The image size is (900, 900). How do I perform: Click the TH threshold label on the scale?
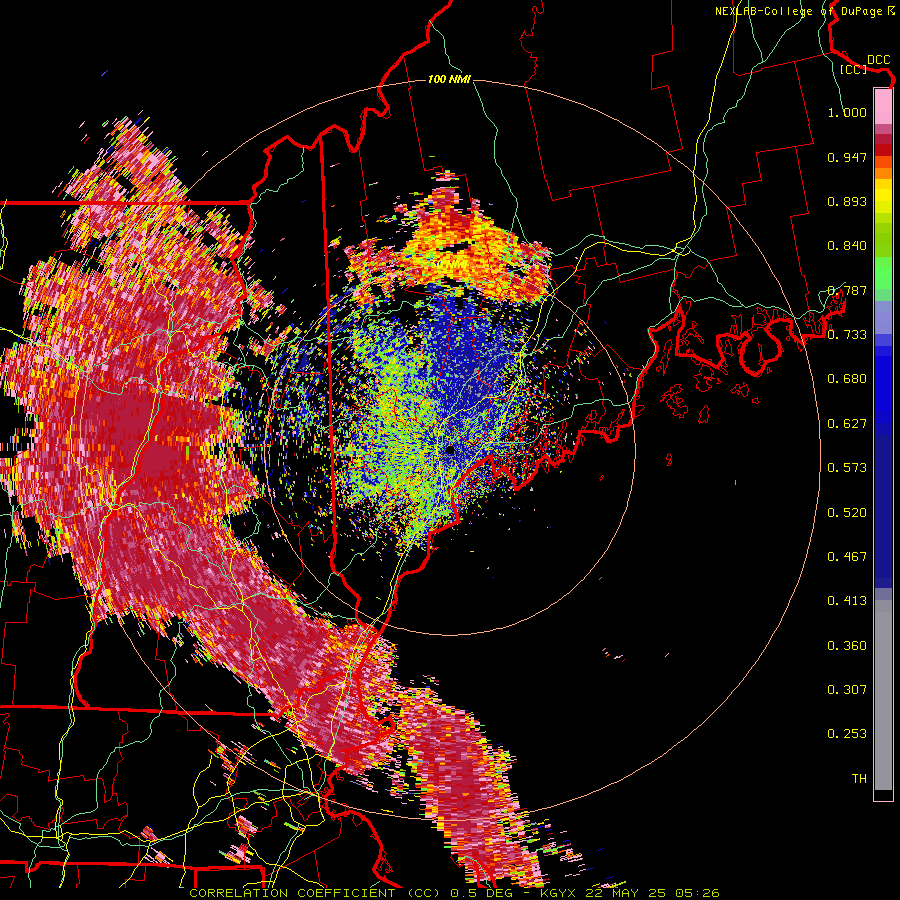pyautogui.click(x=859, y=779)
